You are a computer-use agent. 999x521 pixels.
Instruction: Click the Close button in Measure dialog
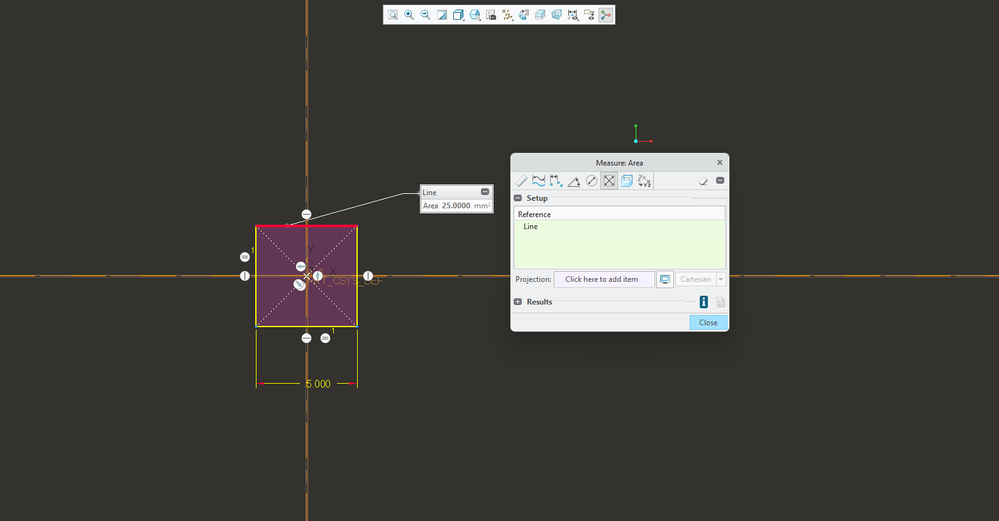708,323
